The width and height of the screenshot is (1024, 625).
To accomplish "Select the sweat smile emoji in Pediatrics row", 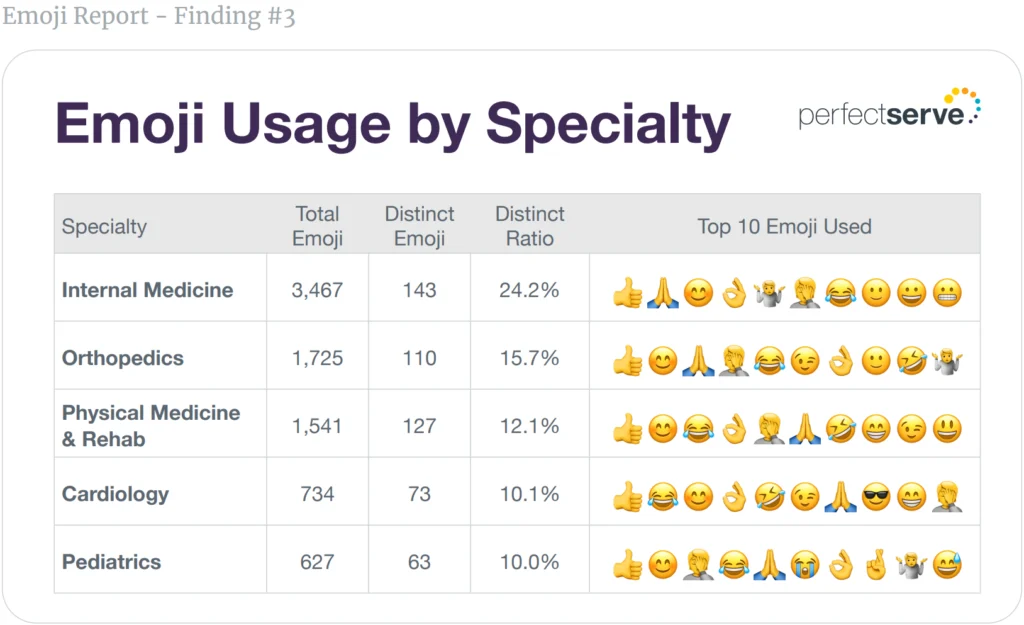I will point(946,563).
